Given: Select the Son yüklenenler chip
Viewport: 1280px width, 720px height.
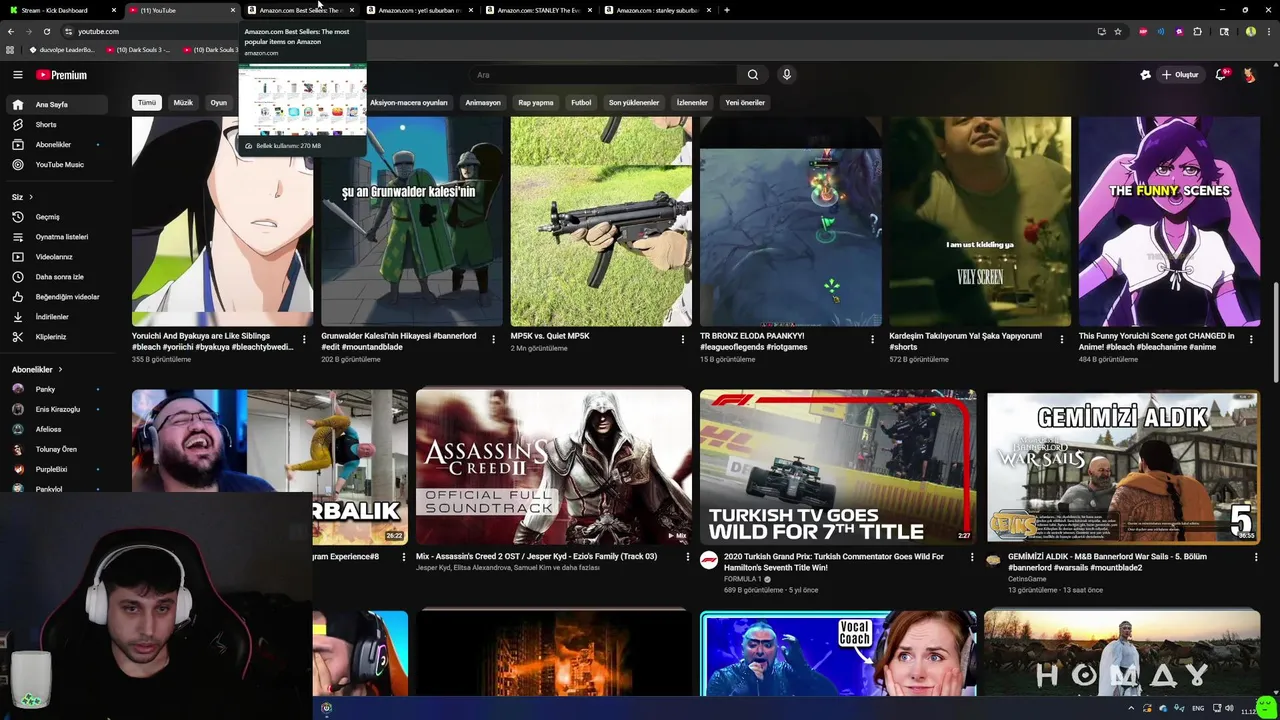Looking at the screenshot, I should (634, 102).
